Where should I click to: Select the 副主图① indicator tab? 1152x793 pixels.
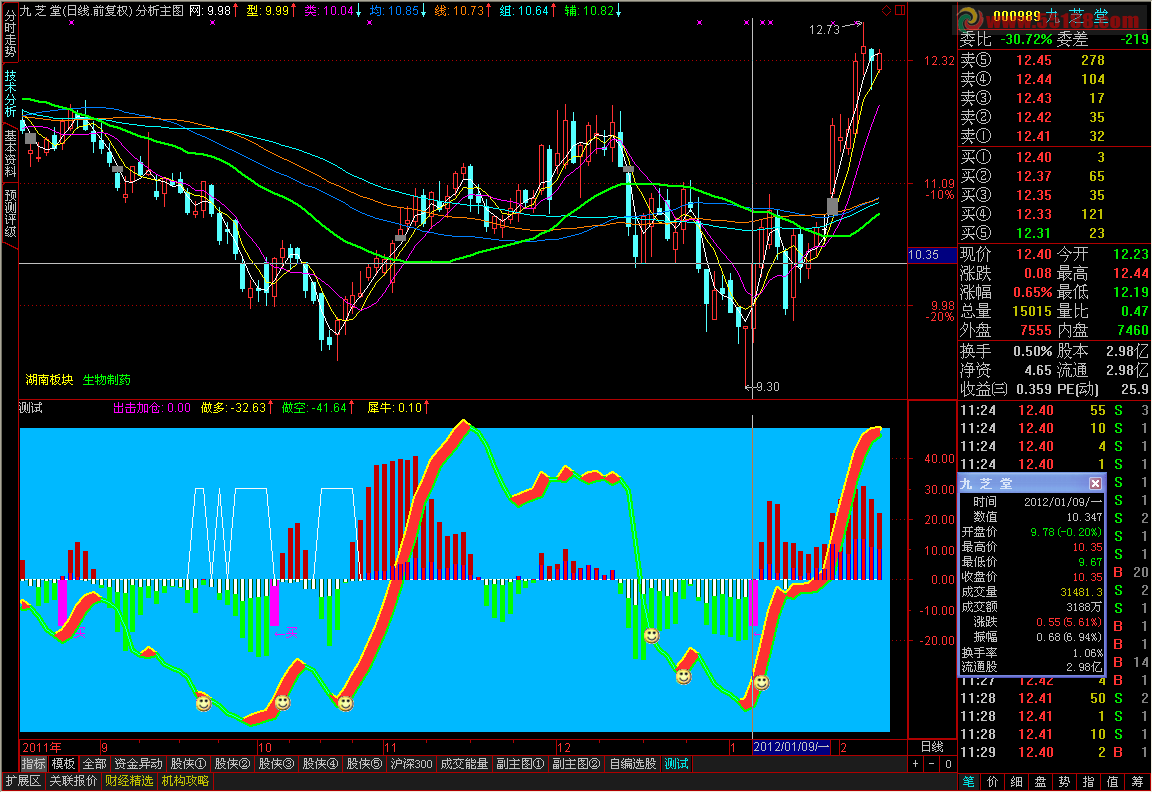tap(520, 764)
